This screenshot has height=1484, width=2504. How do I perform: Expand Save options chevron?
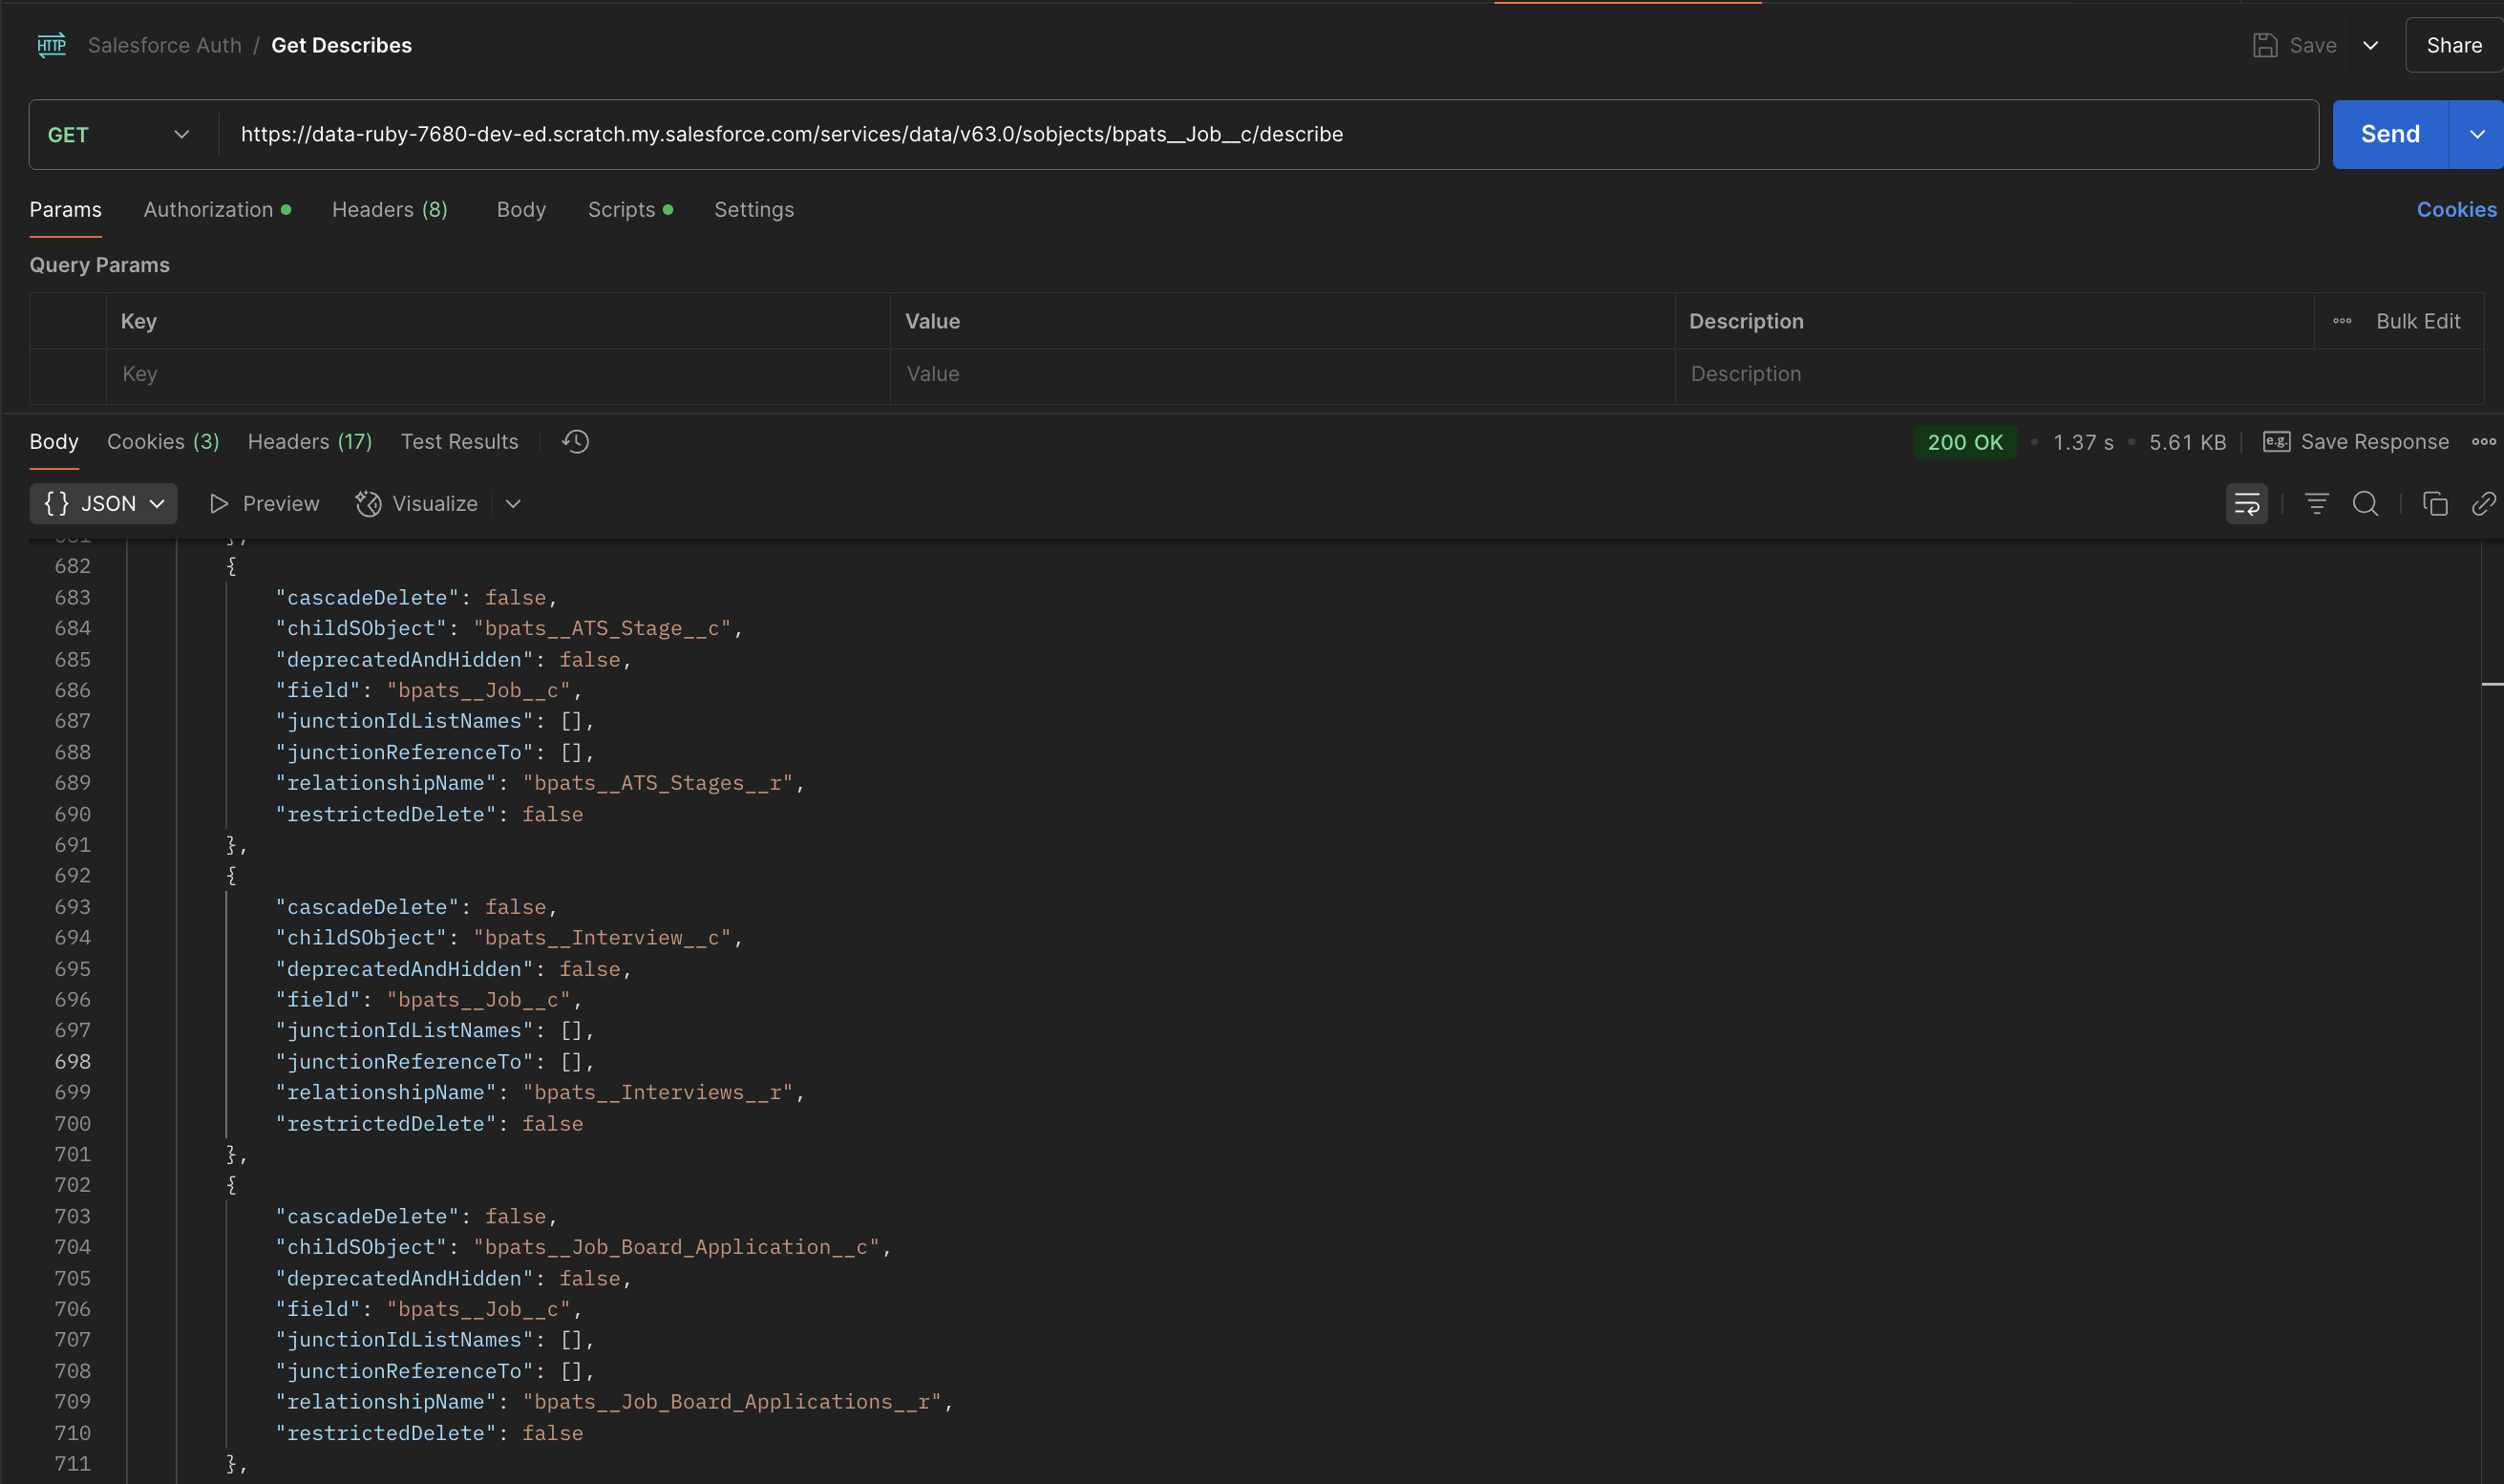(x=2370, y=46)
